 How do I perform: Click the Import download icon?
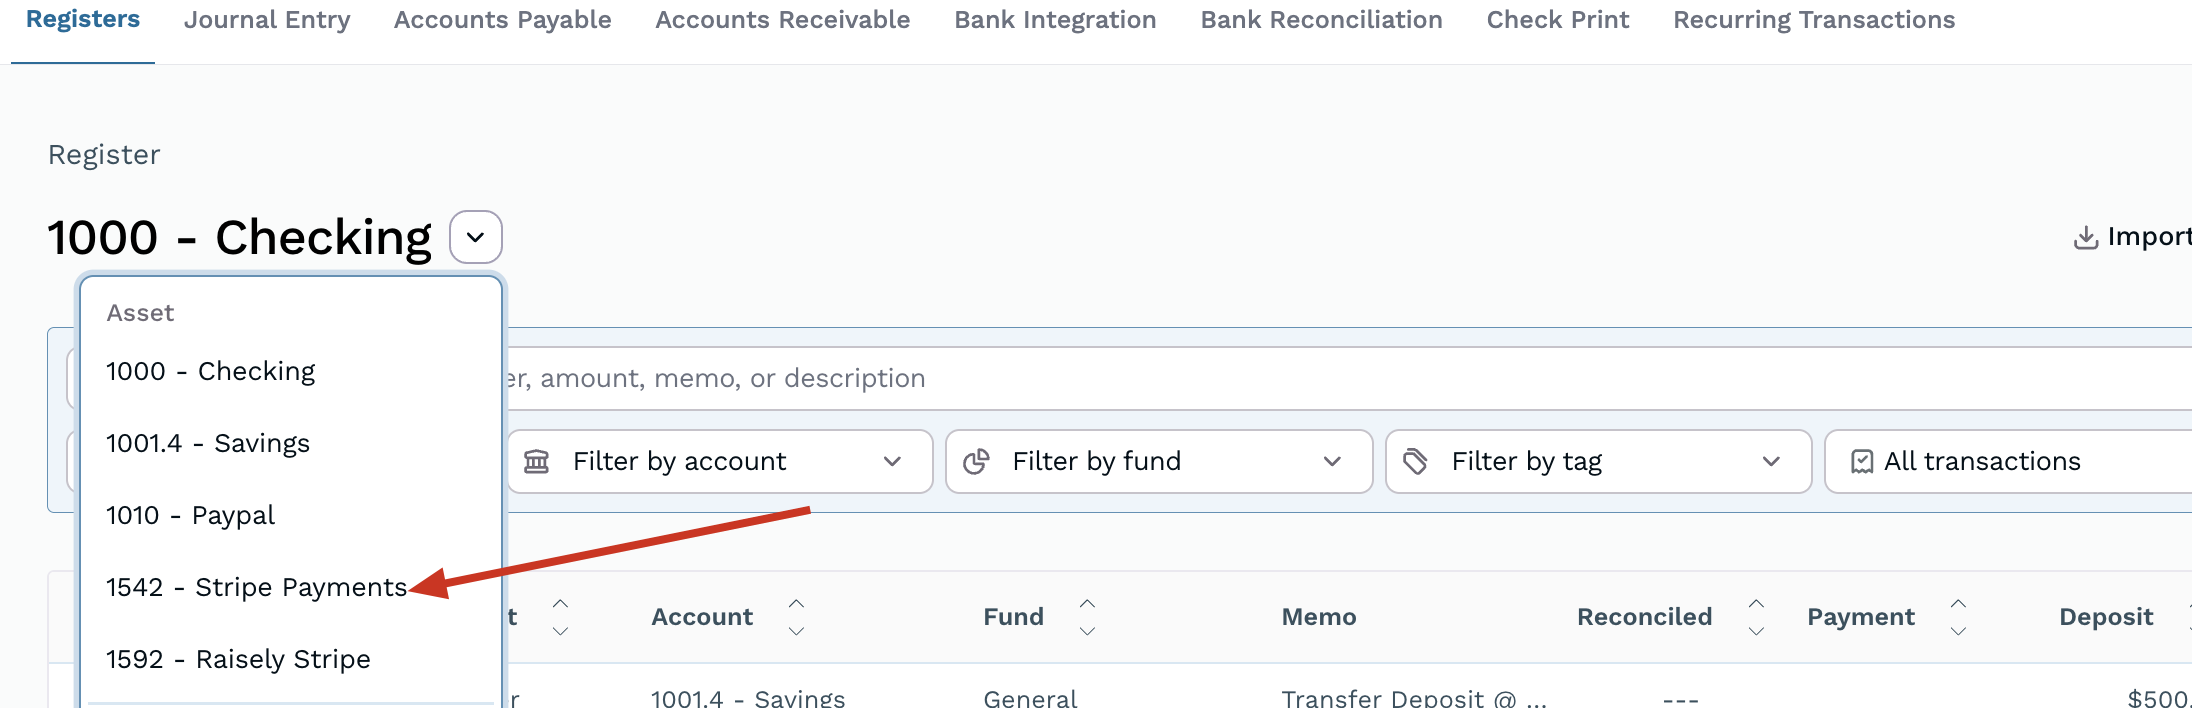point(2086,237)
